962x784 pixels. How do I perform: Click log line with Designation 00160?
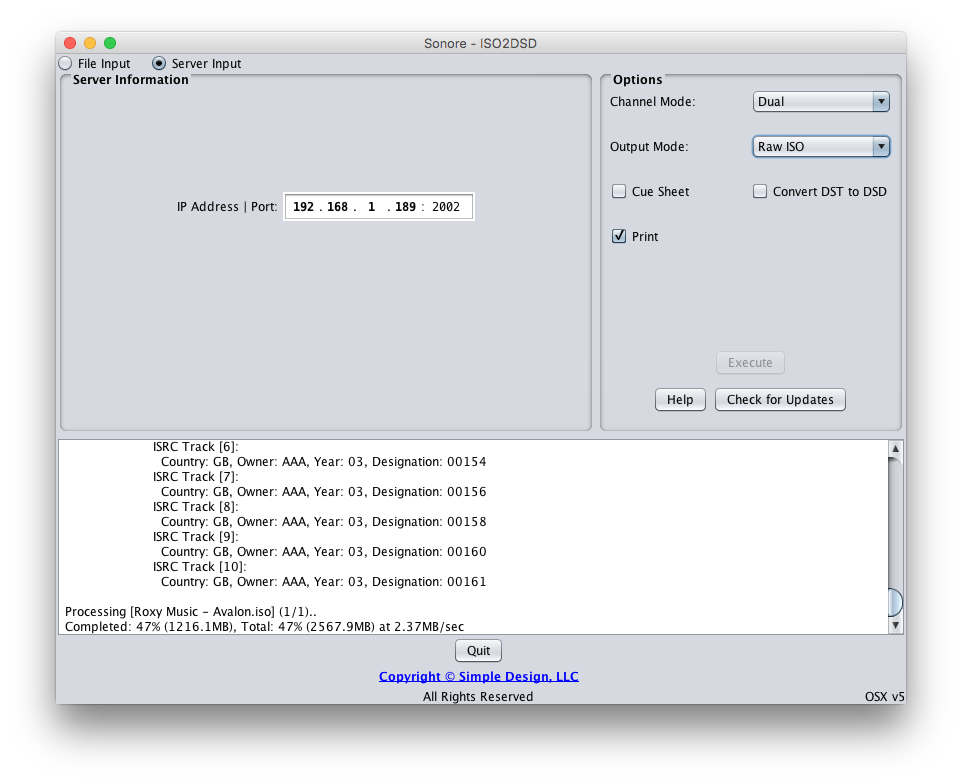coord(323,551)
